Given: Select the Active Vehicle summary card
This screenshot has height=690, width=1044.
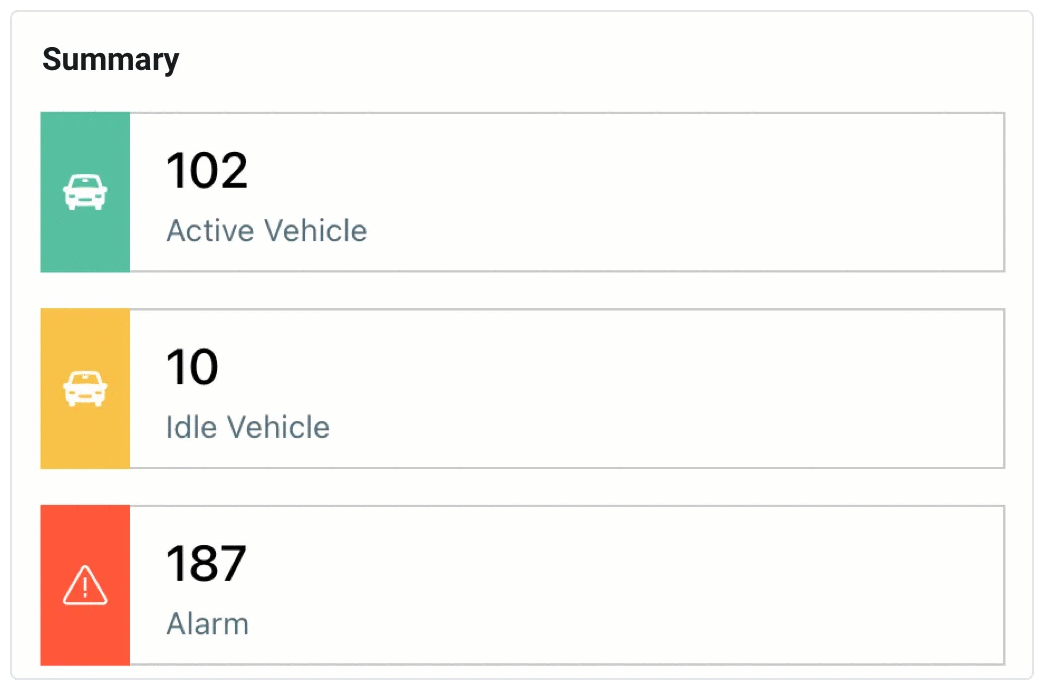Looking at the screenshot, I should pyautogui.click(x=523, y=192).
